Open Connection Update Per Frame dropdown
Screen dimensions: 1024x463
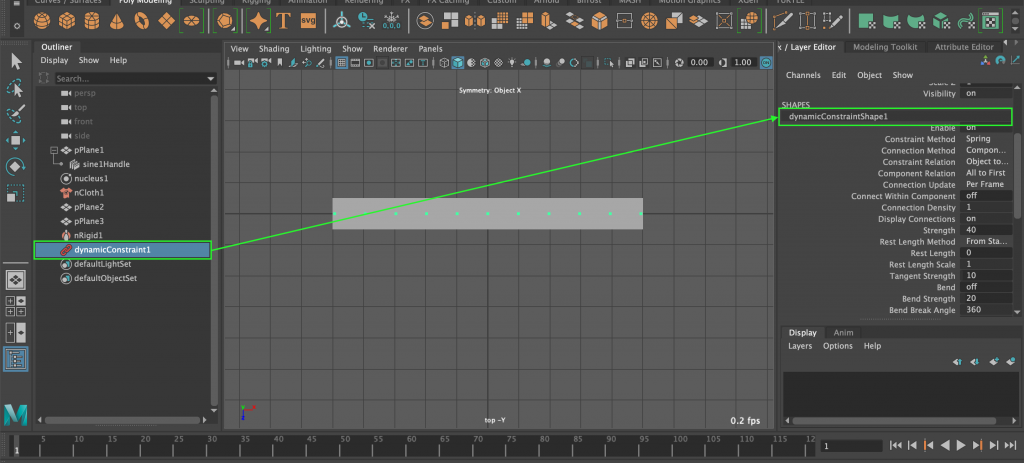tap(987, 185)
